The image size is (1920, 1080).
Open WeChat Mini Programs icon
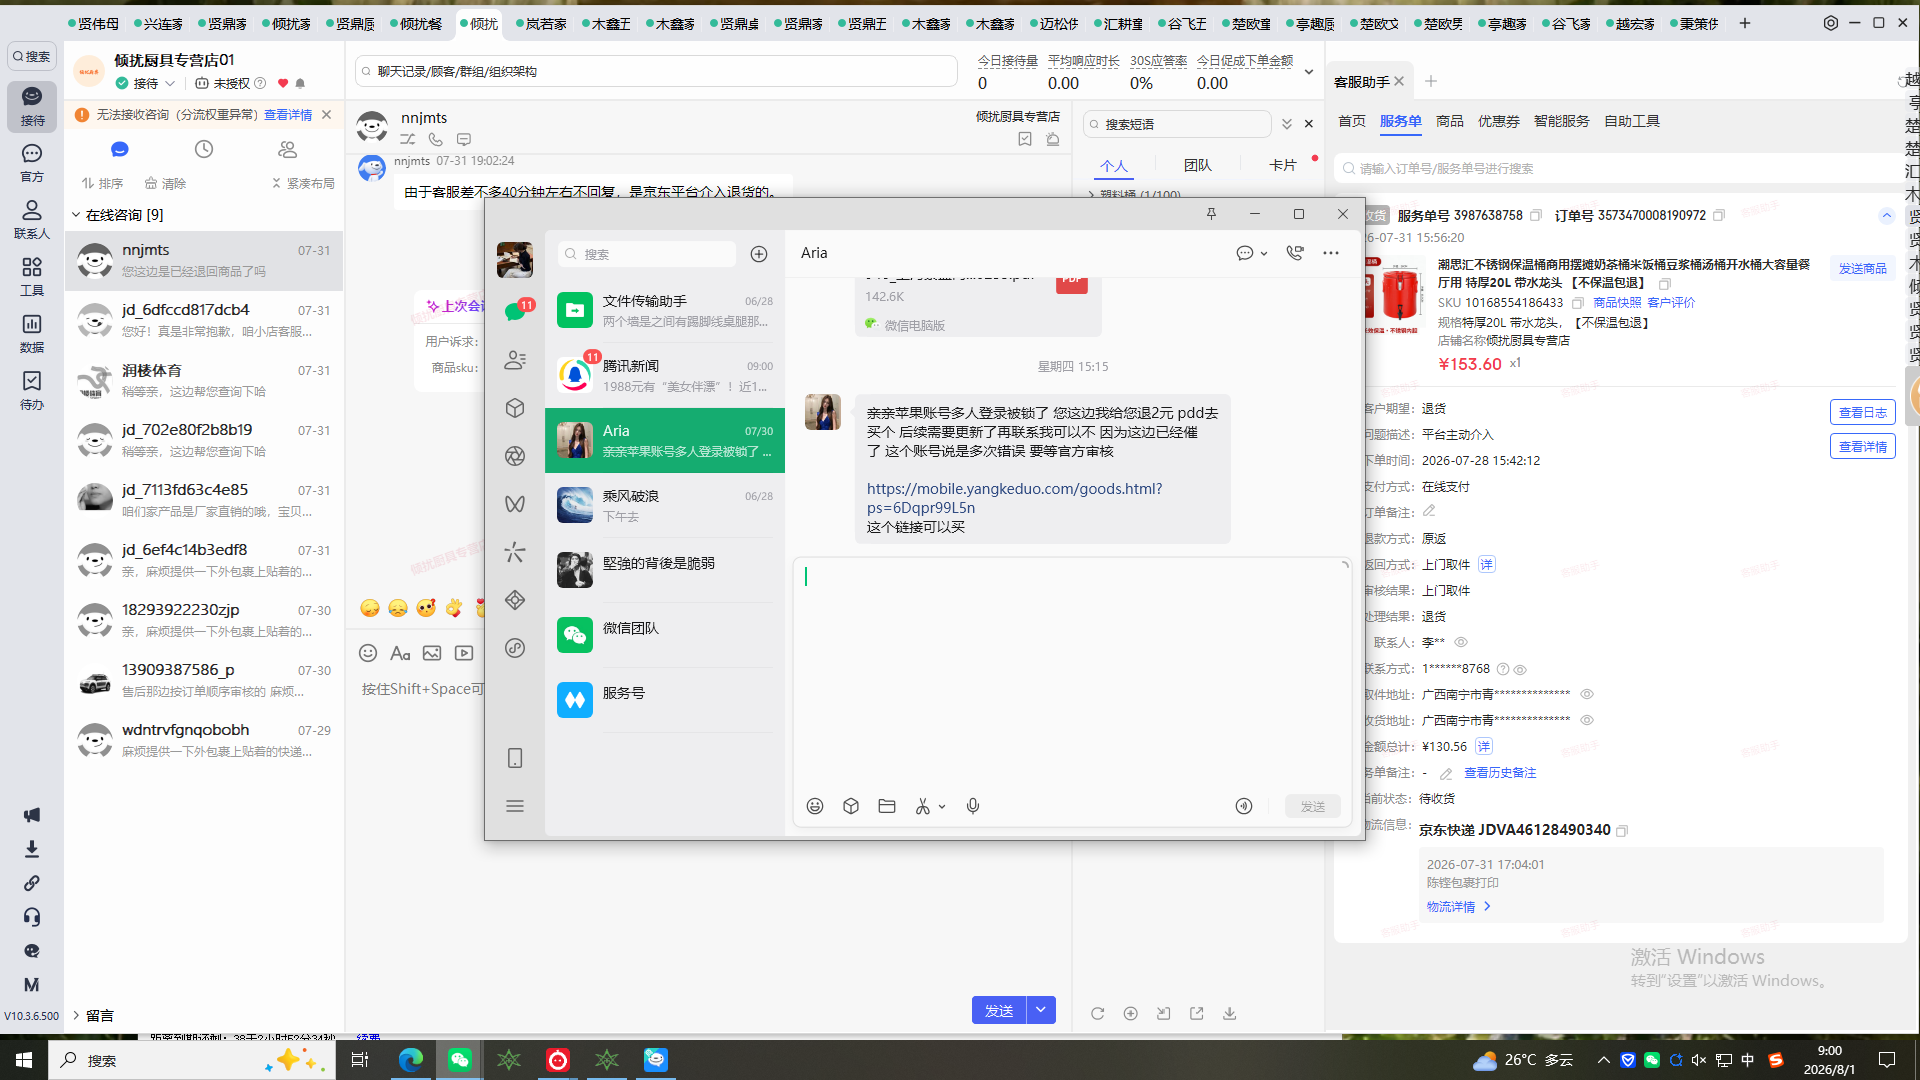coord(515,648)
